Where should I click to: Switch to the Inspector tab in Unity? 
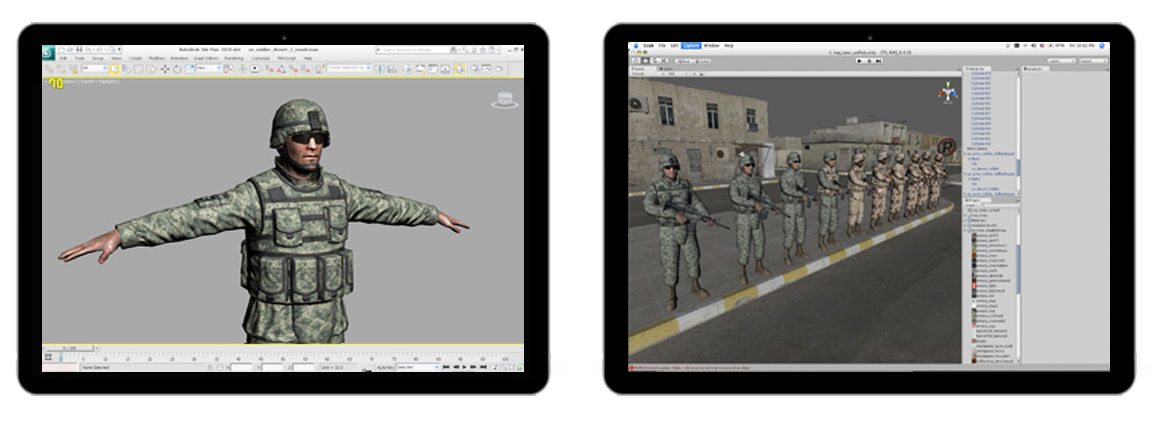click(x=1034, y=69)
